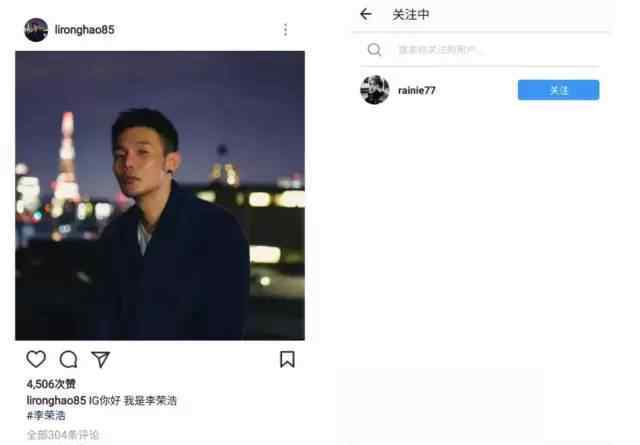Viewport: 640px width, 445px height.
Task: Like the post with the heart icon
Action: [x=36, y=359]
